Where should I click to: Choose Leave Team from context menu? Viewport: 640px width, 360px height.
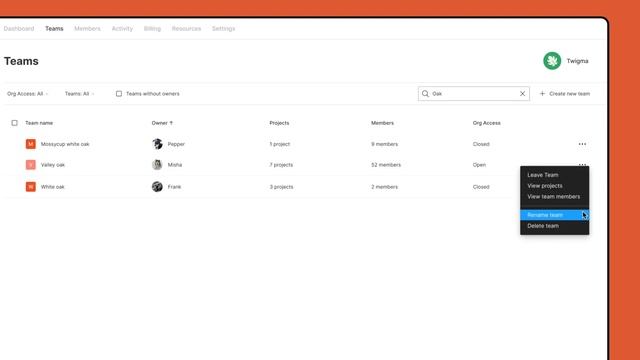(x=554, y=175)
